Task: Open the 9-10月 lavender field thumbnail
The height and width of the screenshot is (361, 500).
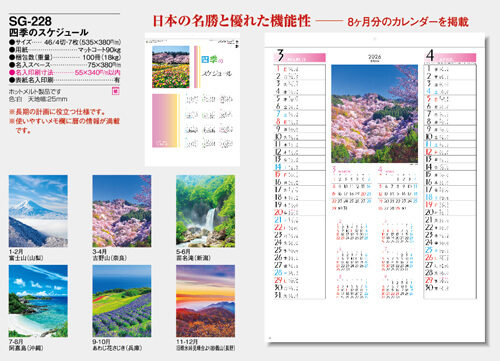Action: [x=122, y=301]
